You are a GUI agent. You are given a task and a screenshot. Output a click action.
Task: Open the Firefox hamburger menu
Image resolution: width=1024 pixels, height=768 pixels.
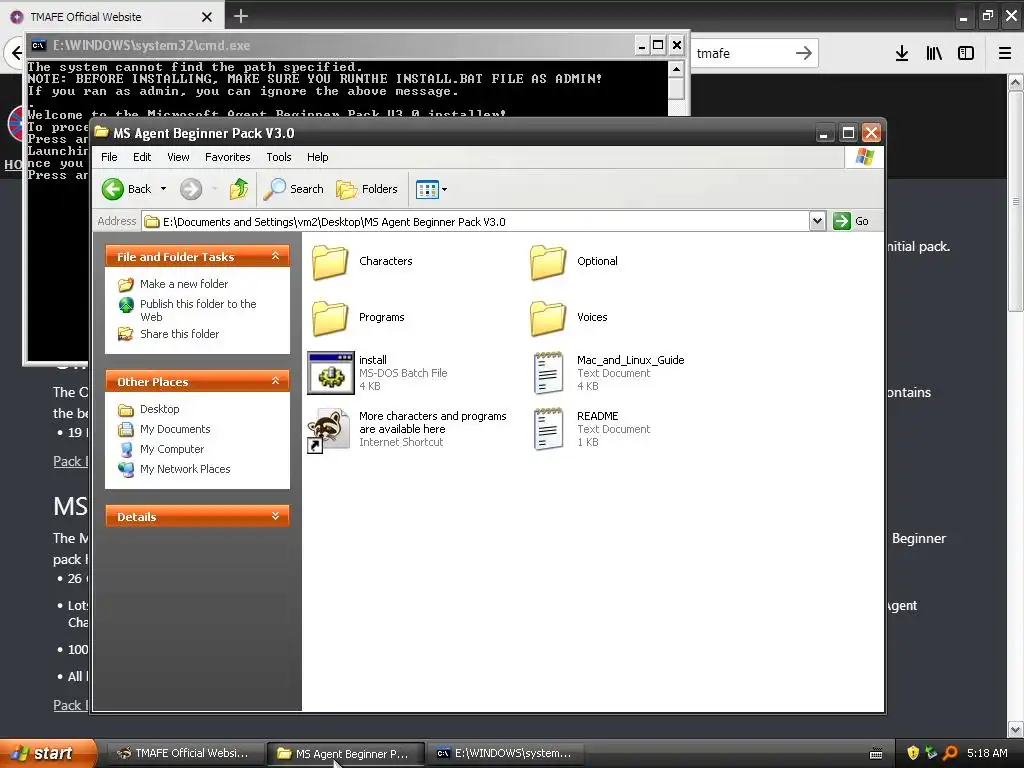tap(1005, 54)
